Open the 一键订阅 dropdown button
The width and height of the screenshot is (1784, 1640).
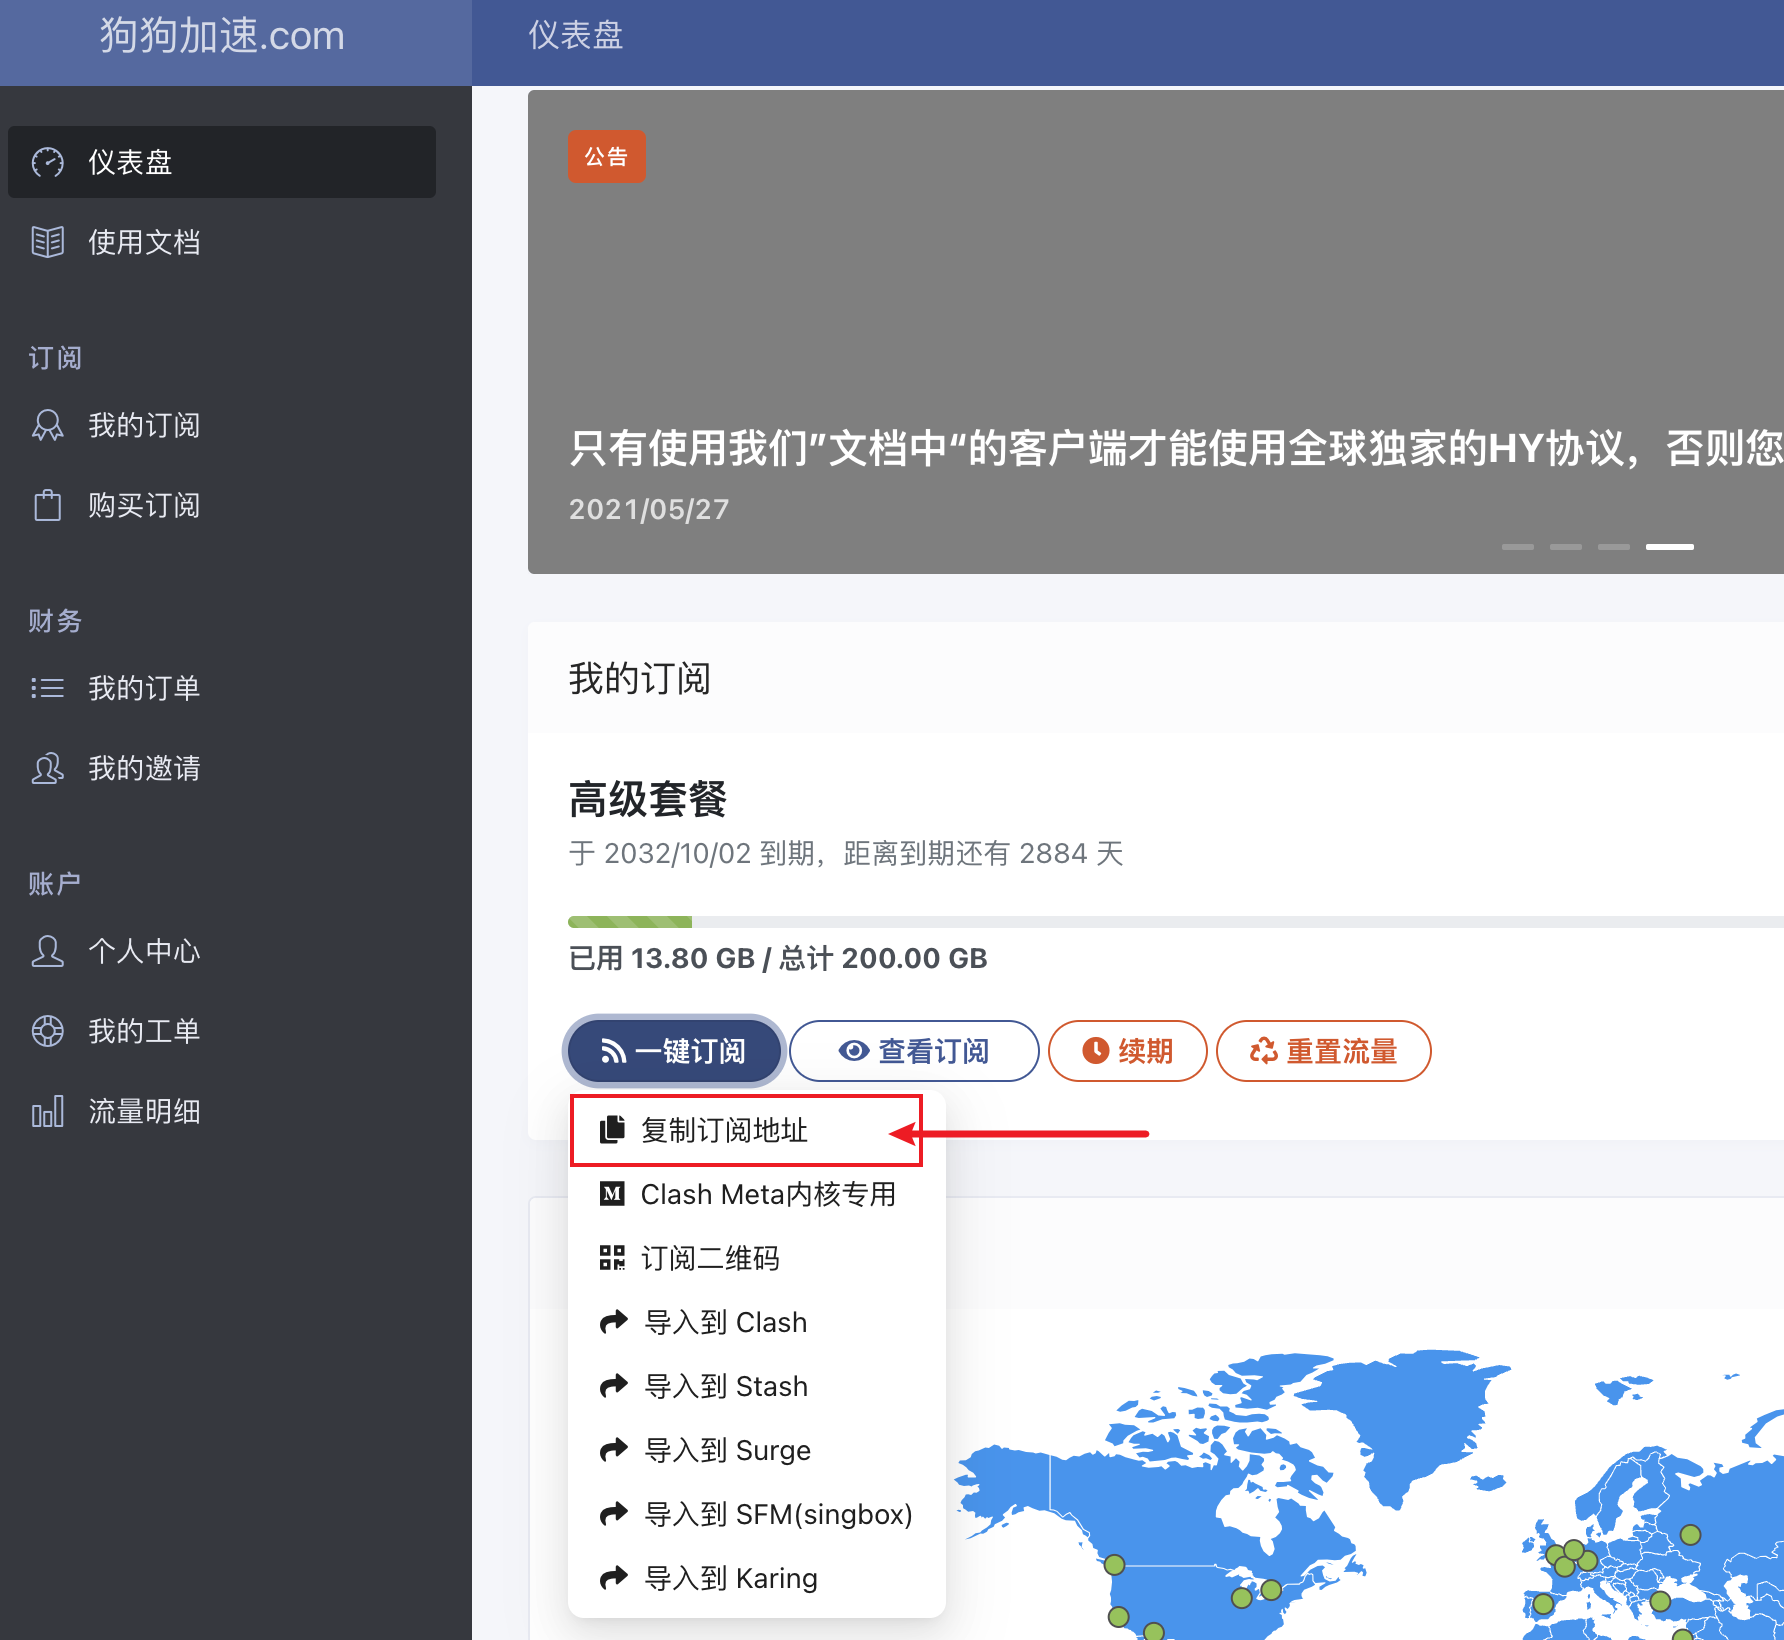673,1050
